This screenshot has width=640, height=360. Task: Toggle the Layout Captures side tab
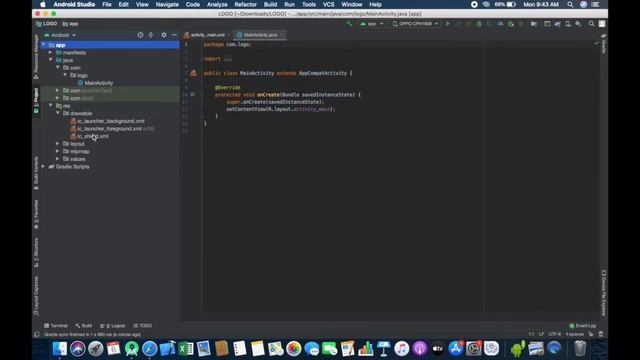tap(36, 296)
